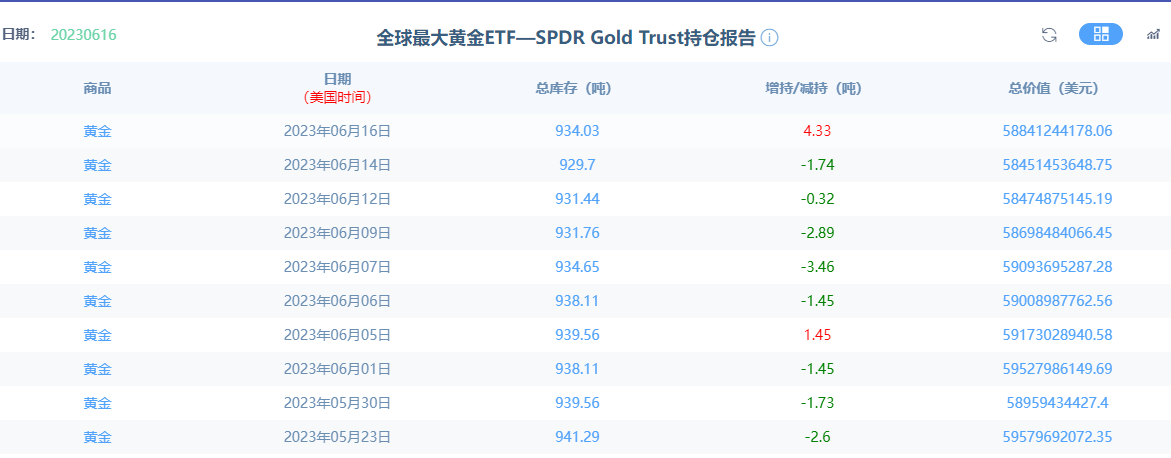Click the inventory value 939.56 for 06月05日

(x=577, y=335)
